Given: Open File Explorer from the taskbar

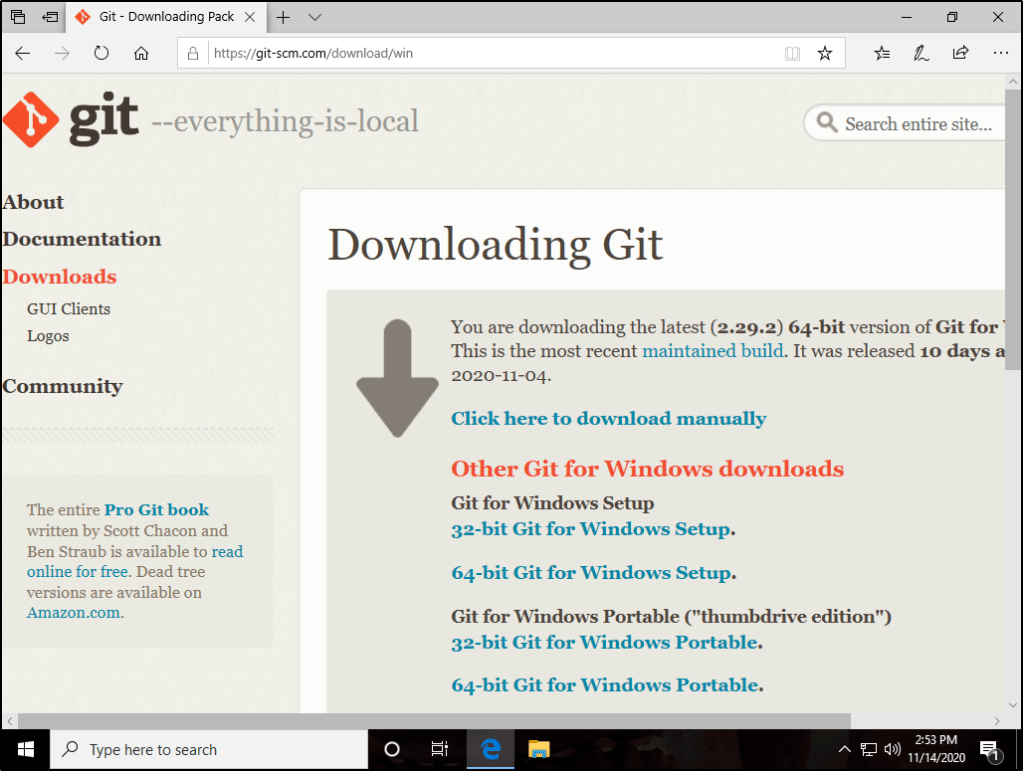Looking at the screenshot, I should 539,749.
